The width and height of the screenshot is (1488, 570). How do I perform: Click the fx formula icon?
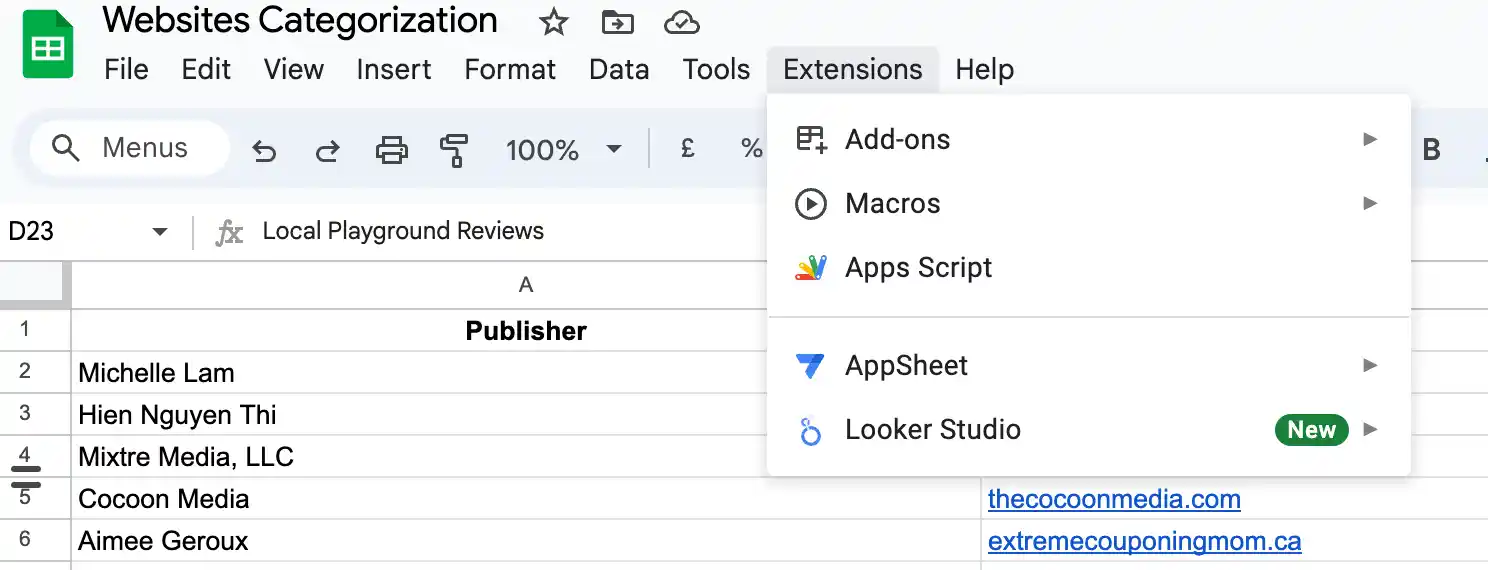pyautogui.click(x=229, y=232)
